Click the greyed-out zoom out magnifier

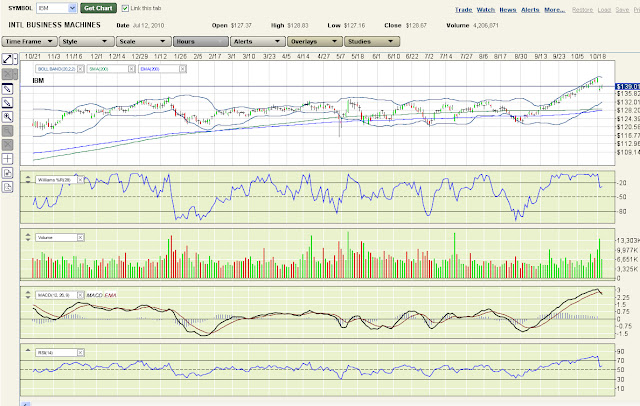[x=7, y=131]
